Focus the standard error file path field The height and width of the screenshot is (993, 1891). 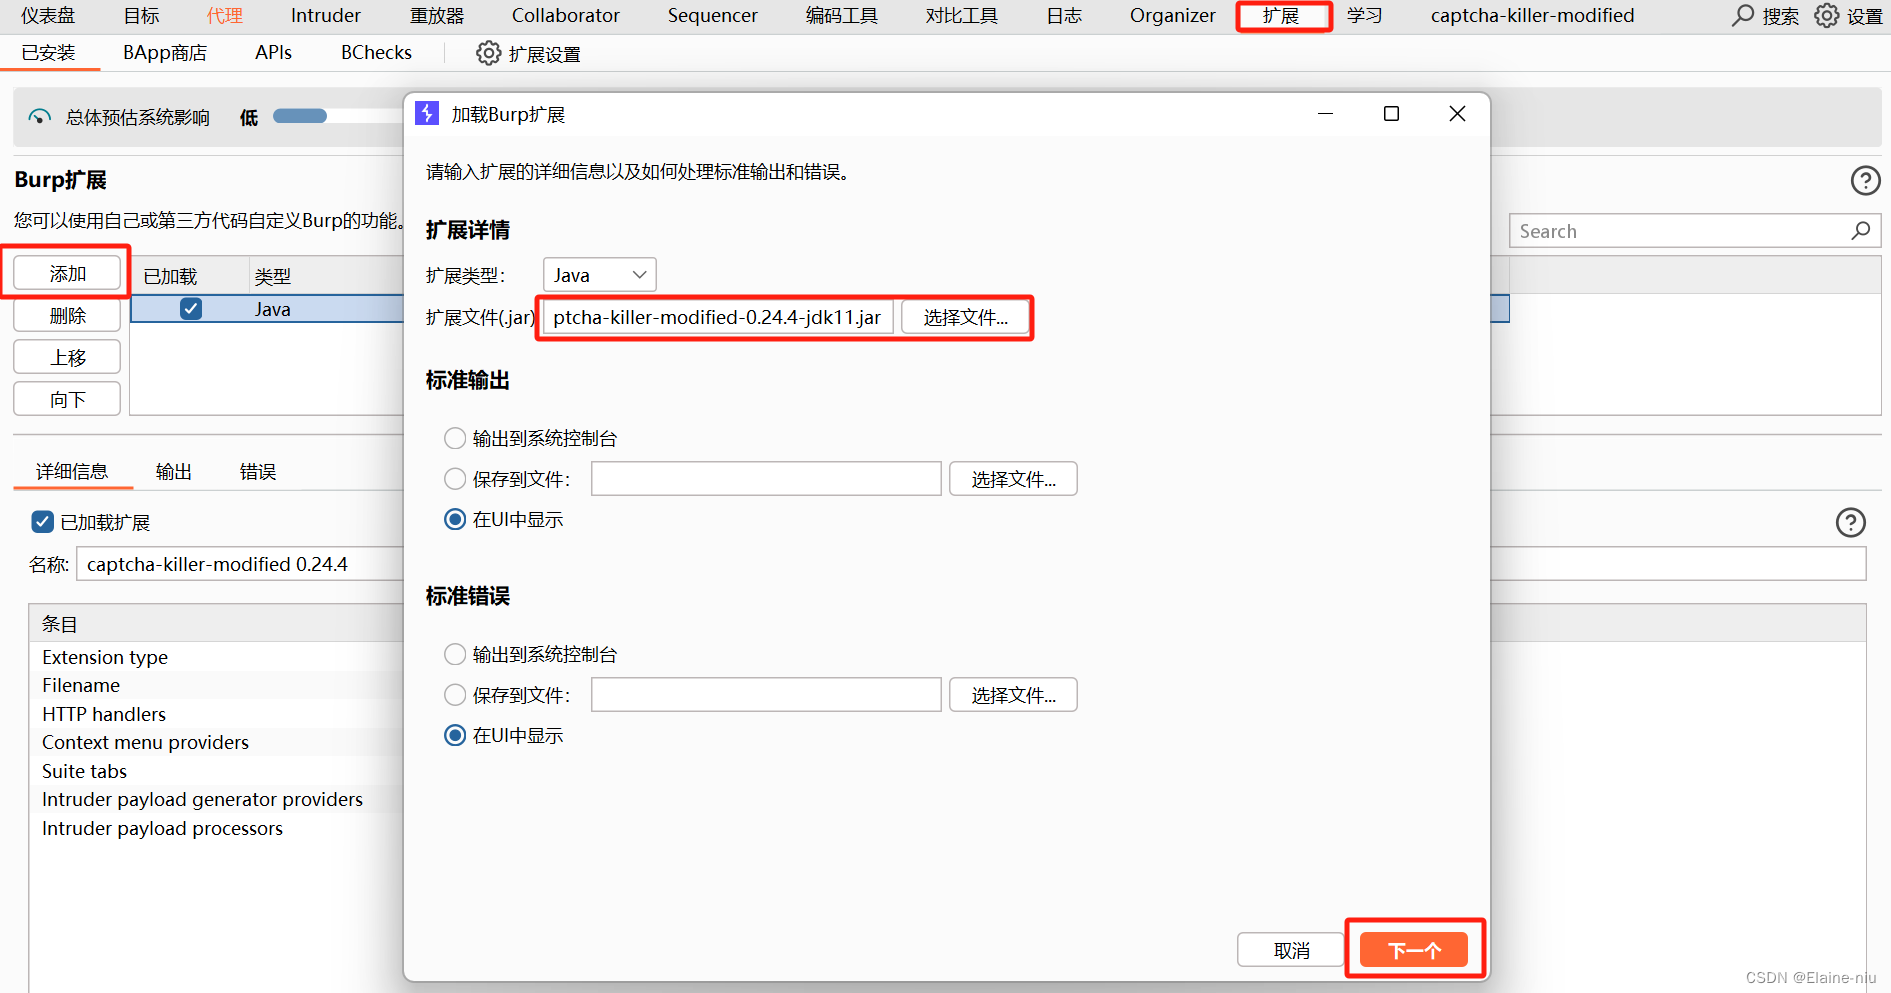pyautogui.click(x=766, y=695)
